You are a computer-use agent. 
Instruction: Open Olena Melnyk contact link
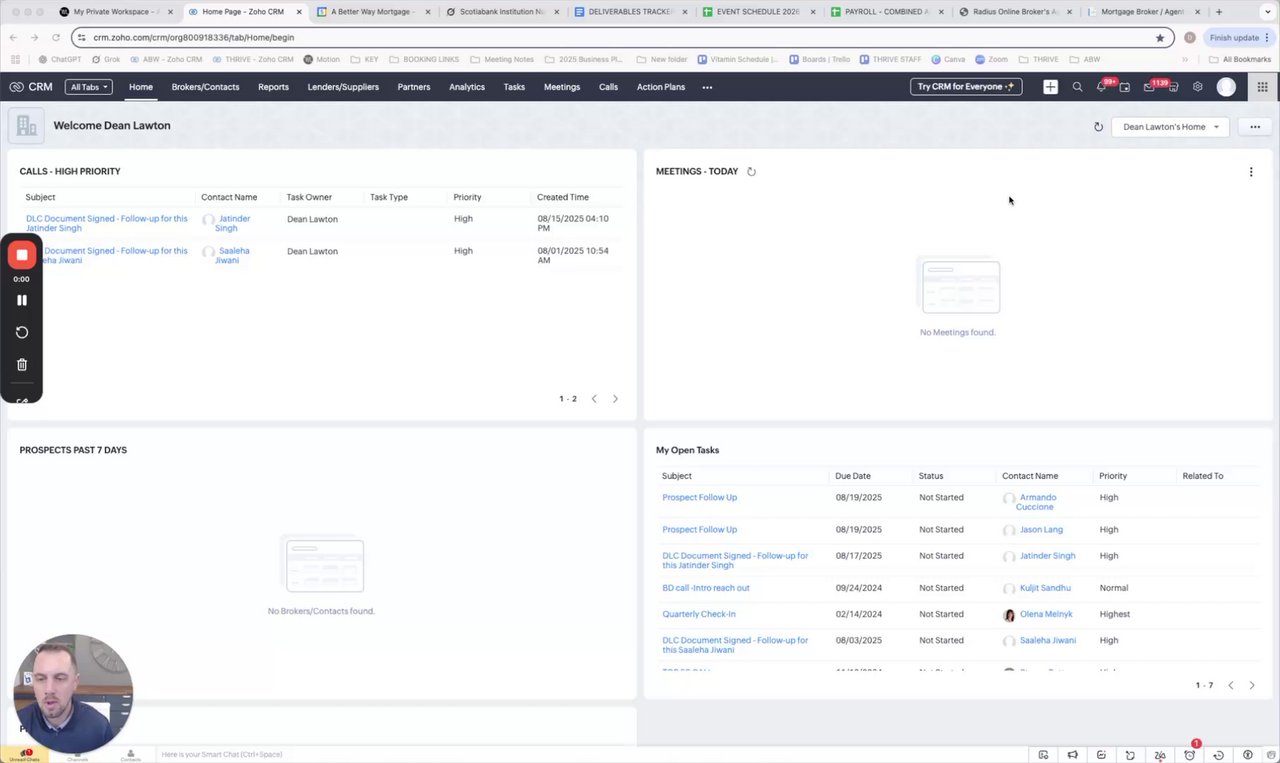(1046, 614)
